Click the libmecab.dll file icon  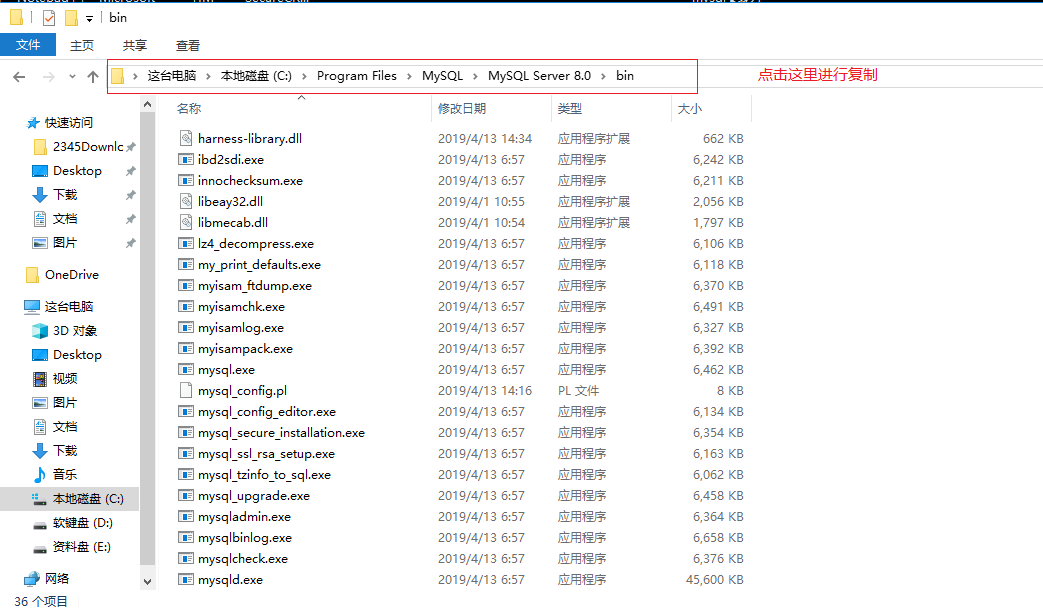click(x=186, y=222)
